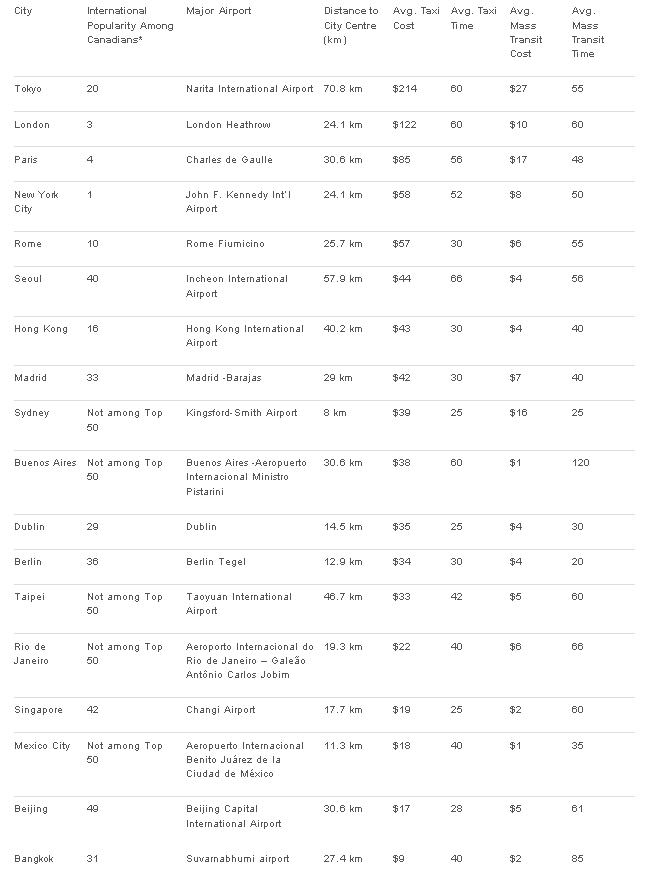Viewport: 645px width, 878px height.
Task: Click the $214 taxi cost cell
Action: pyautogui.click(x=405, y=89)
